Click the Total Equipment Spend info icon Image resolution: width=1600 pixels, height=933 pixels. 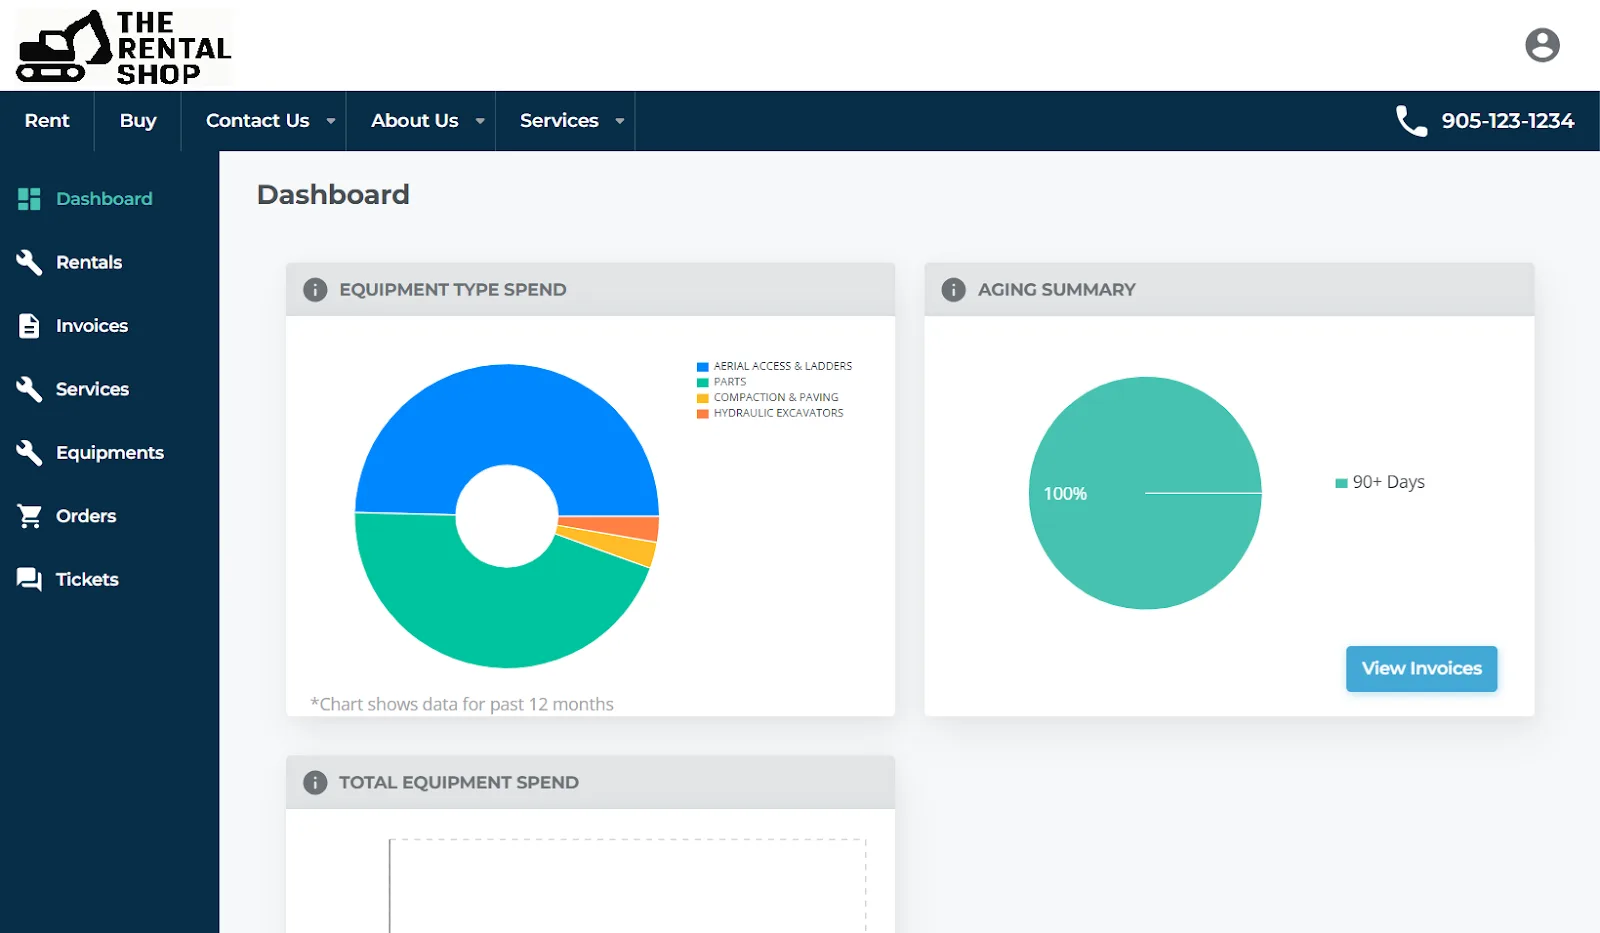tap(315, 783)
